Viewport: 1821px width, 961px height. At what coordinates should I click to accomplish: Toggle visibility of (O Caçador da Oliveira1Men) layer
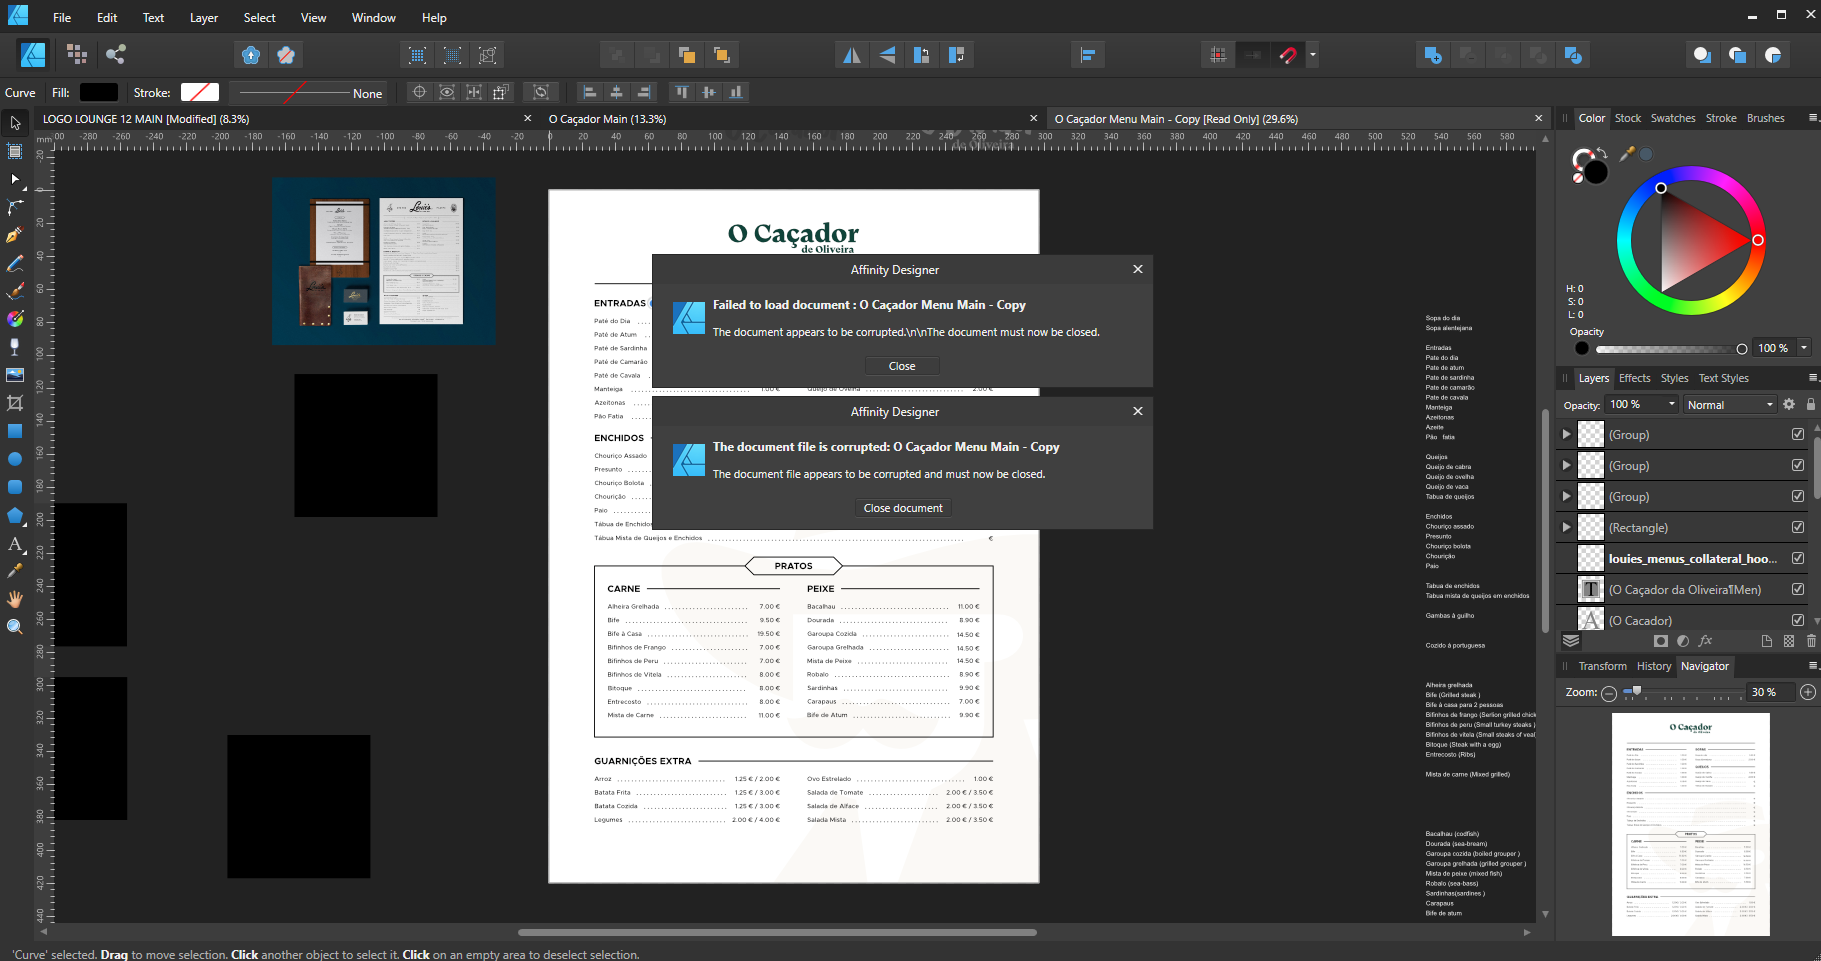1798,589
